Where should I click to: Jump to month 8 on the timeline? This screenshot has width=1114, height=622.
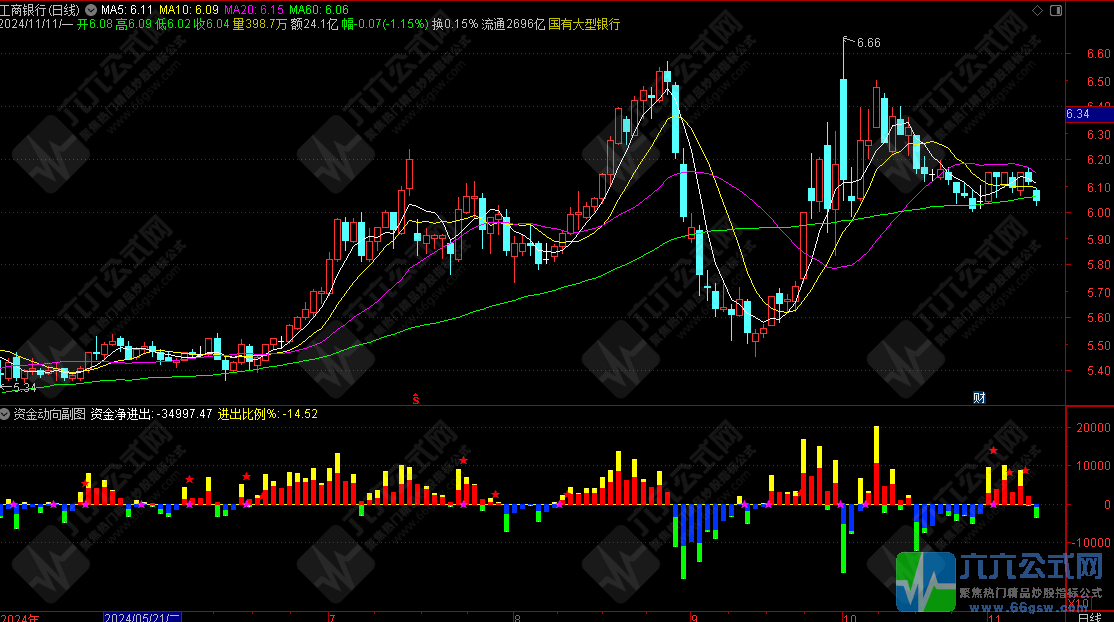click(517, 617)
